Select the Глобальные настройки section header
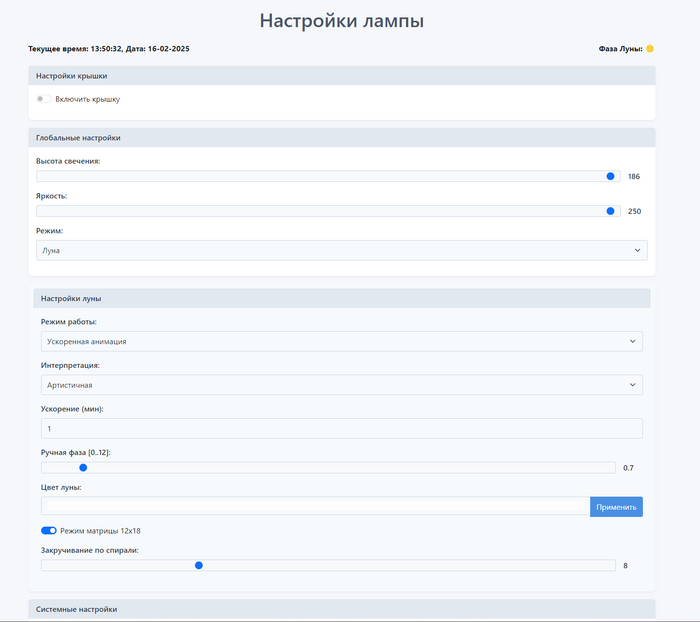Viewport: 700px width, 622px height. [x=341, y=137]
